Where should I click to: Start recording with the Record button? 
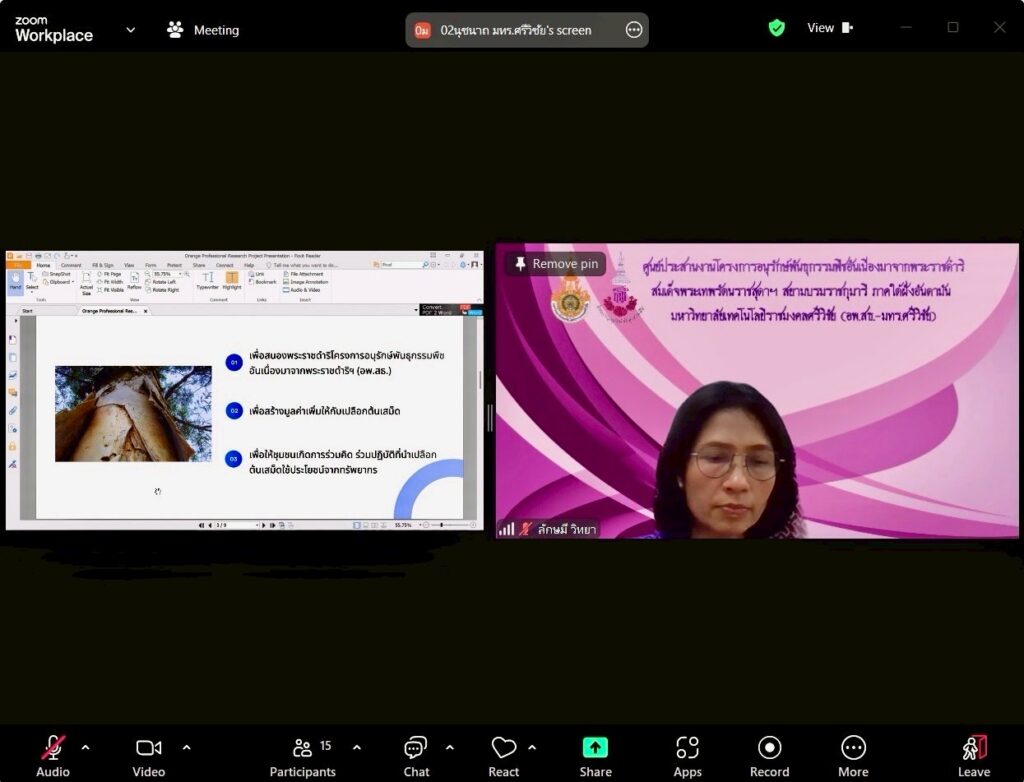tap(769, 757)
